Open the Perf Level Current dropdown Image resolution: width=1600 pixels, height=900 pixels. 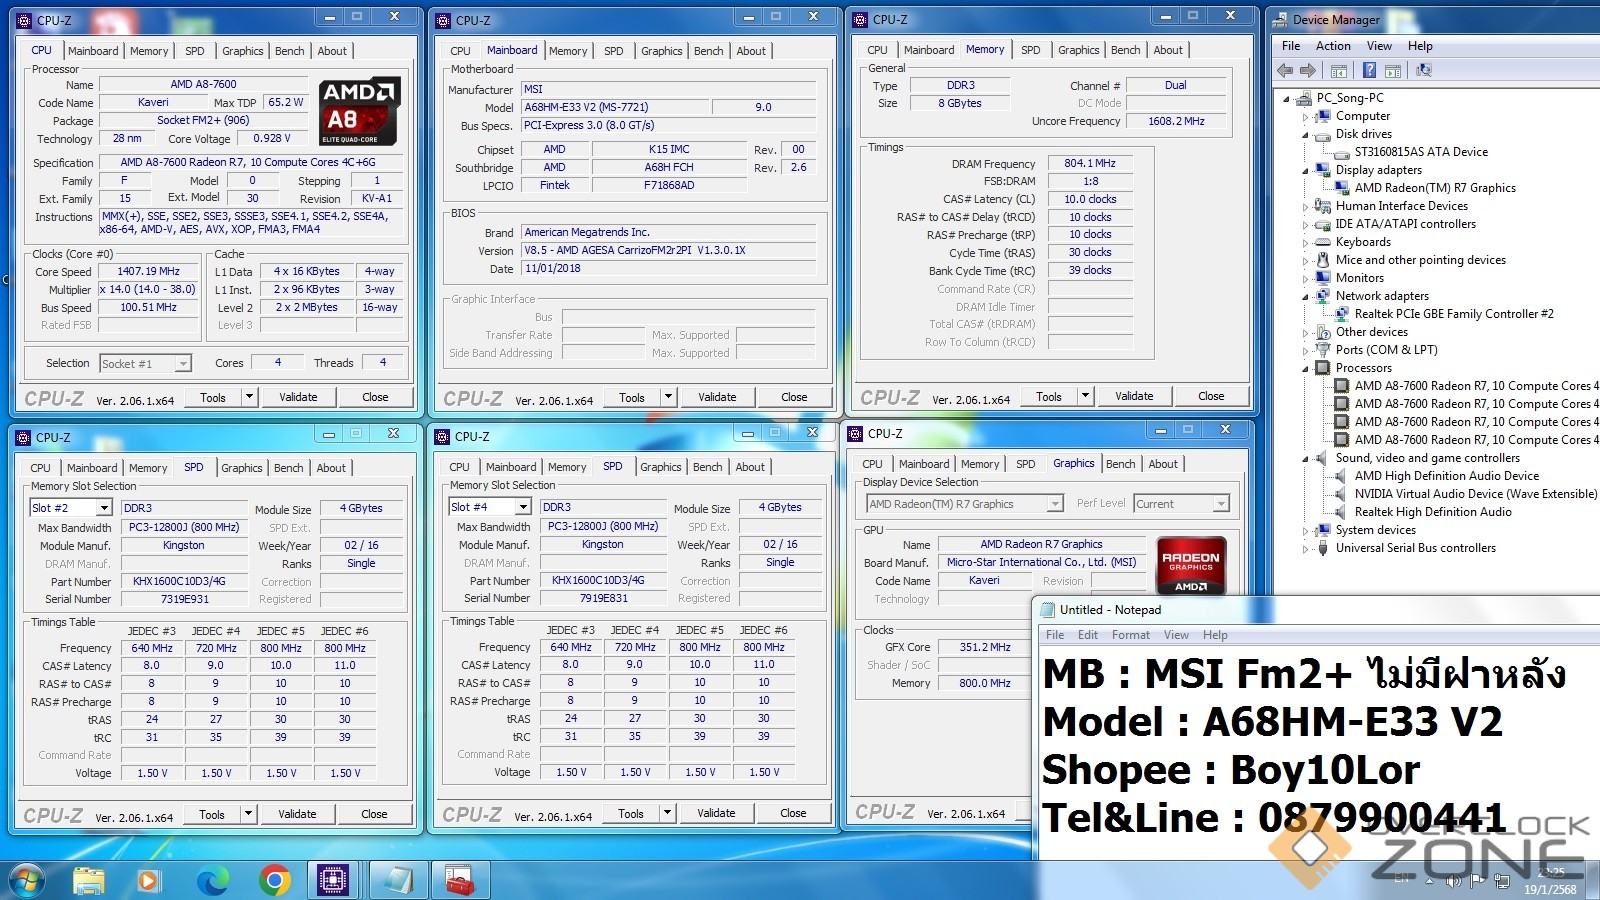pos(1221,504)
